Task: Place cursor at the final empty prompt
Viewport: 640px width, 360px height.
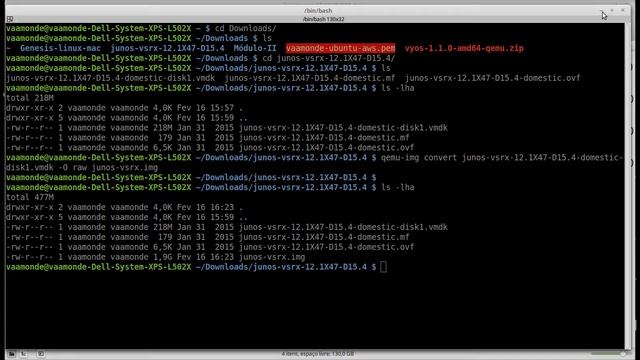Action: click(383, 267)
